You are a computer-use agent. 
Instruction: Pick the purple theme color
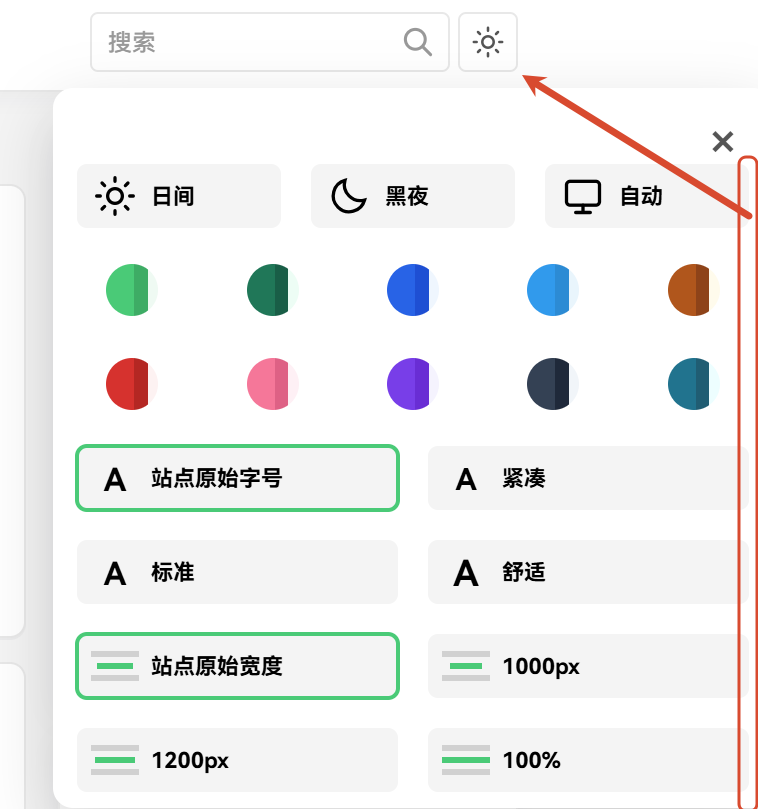[x=413, y=384]
